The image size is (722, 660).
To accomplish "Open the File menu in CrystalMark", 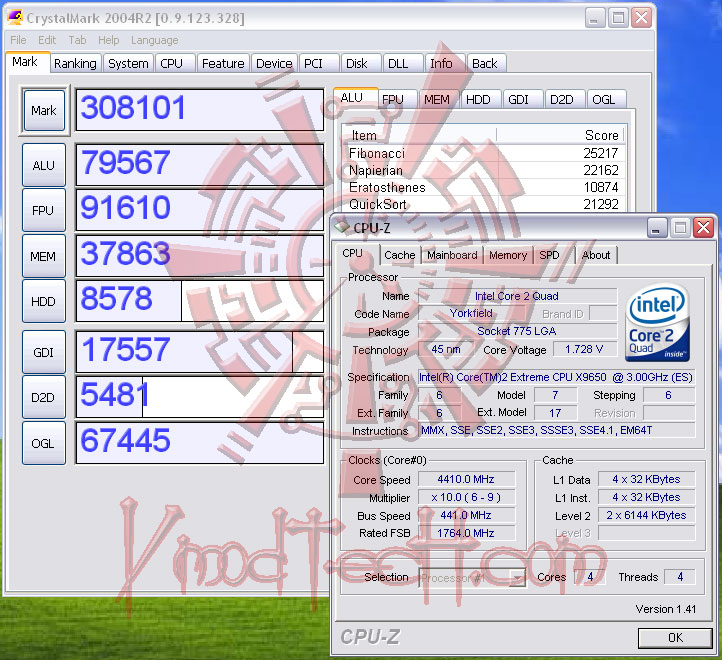I will (18, 40).
